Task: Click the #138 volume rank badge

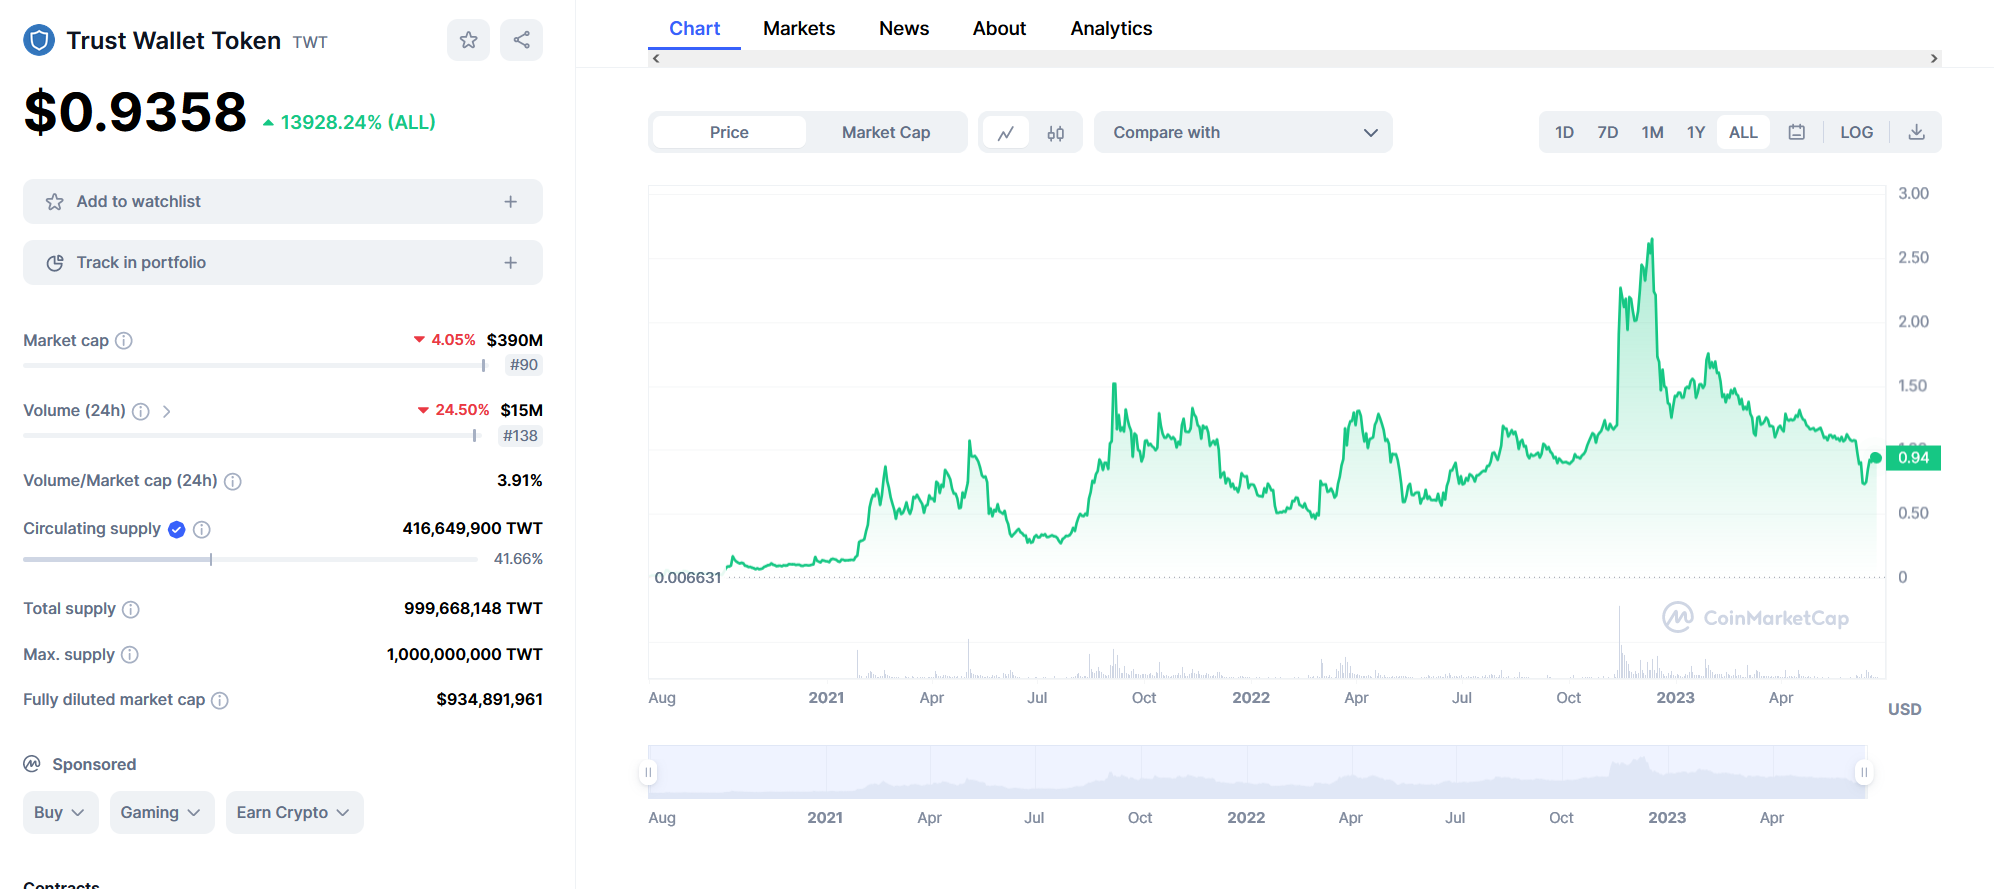Action: coord(520,436)
